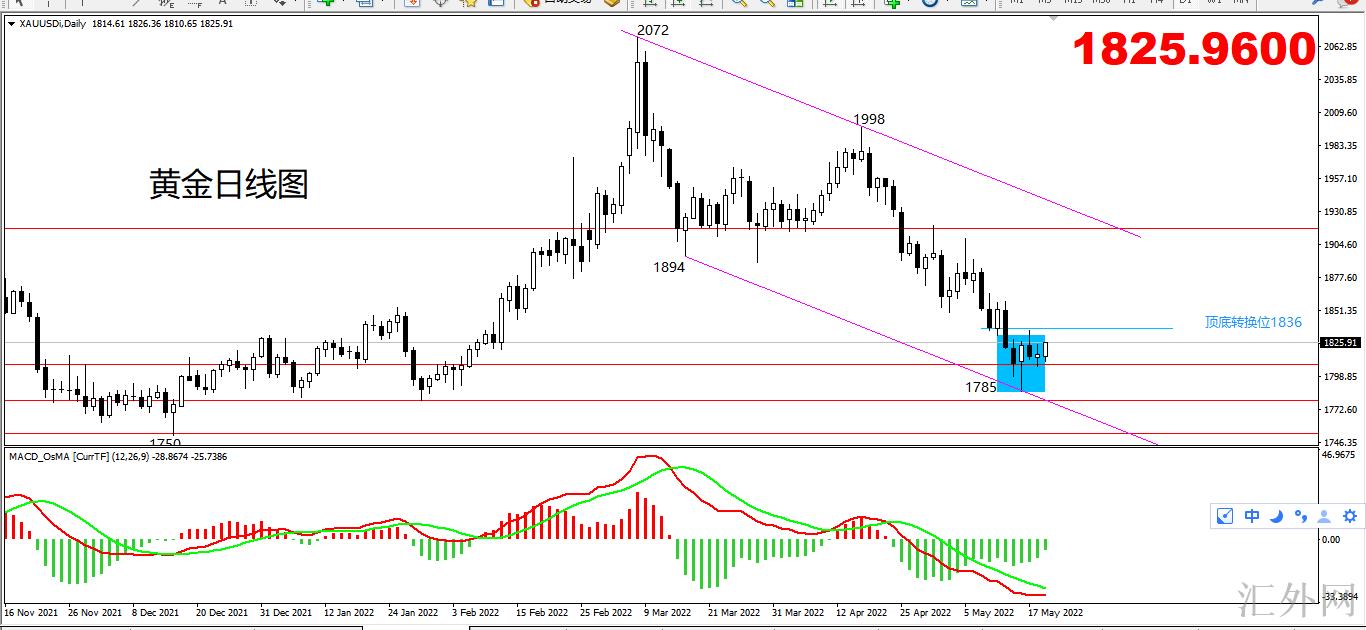Screen dimensions: 1366x630
Task: Click the 8 Dec 2021 date label
Action: click(155, 612)
